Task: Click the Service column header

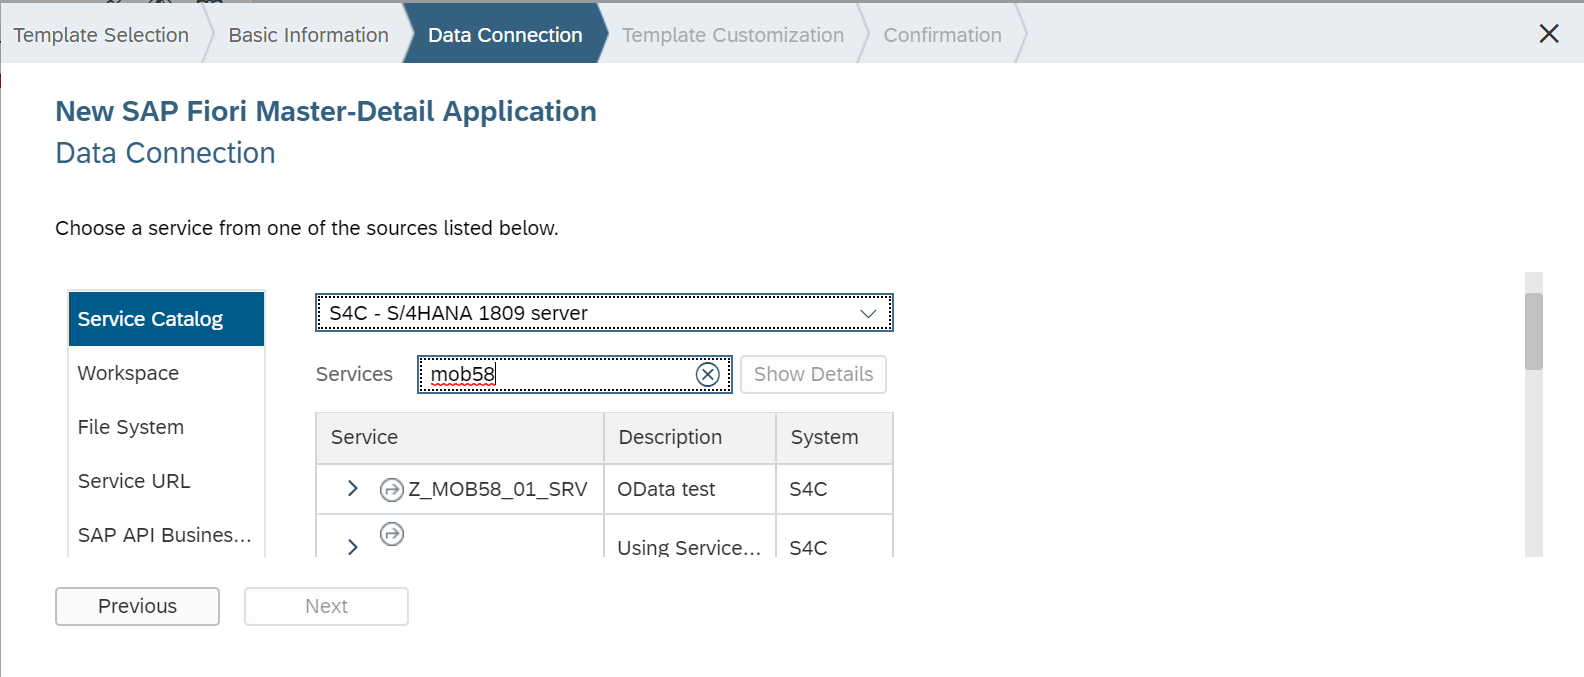Action: pos(460,437)
